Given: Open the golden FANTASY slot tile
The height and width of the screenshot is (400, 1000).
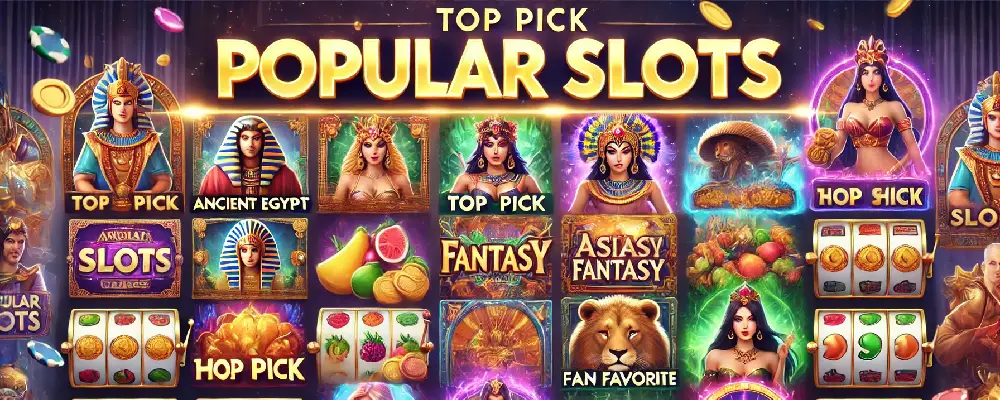Looking at the screenshot, I should tap(496, 258).
